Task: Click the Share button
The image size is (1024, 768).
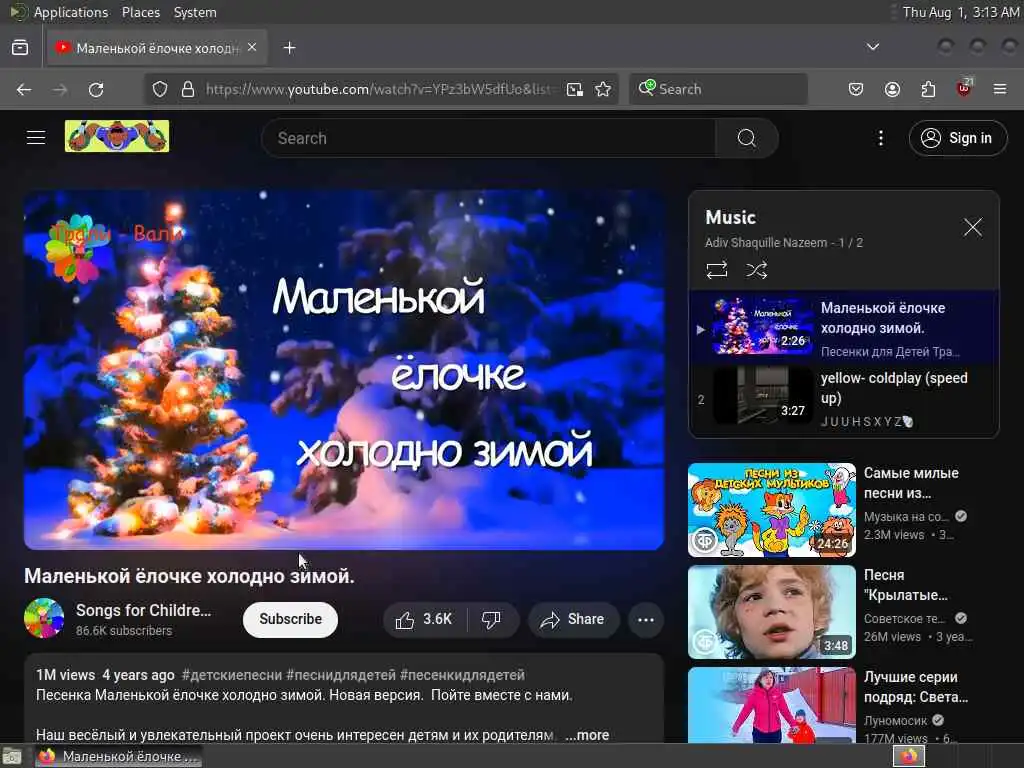Action: pyautogui.click(x=573, y=619)
